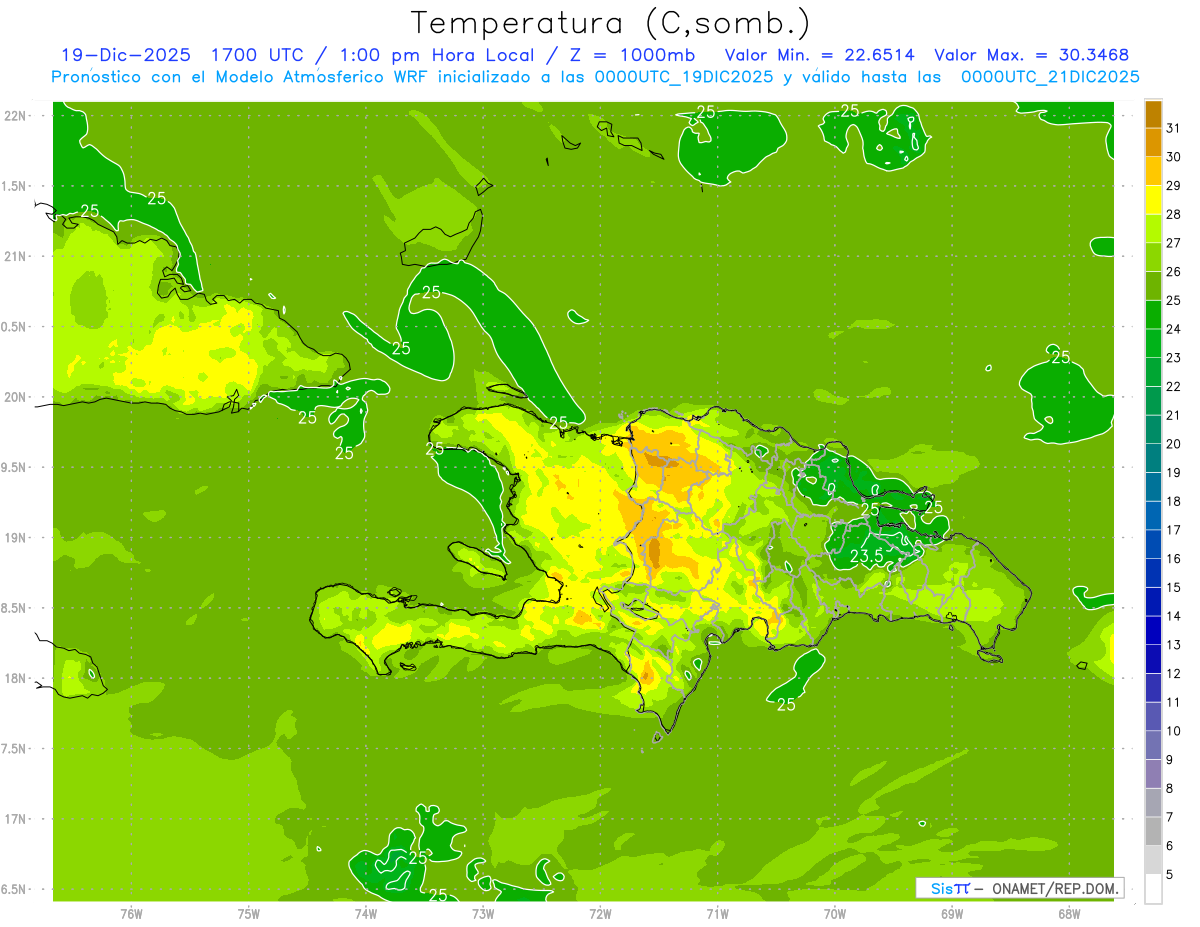Screen dimensions: 1200x927
Task: Click the "72W" longitude axis label
Action: (600, 914)
